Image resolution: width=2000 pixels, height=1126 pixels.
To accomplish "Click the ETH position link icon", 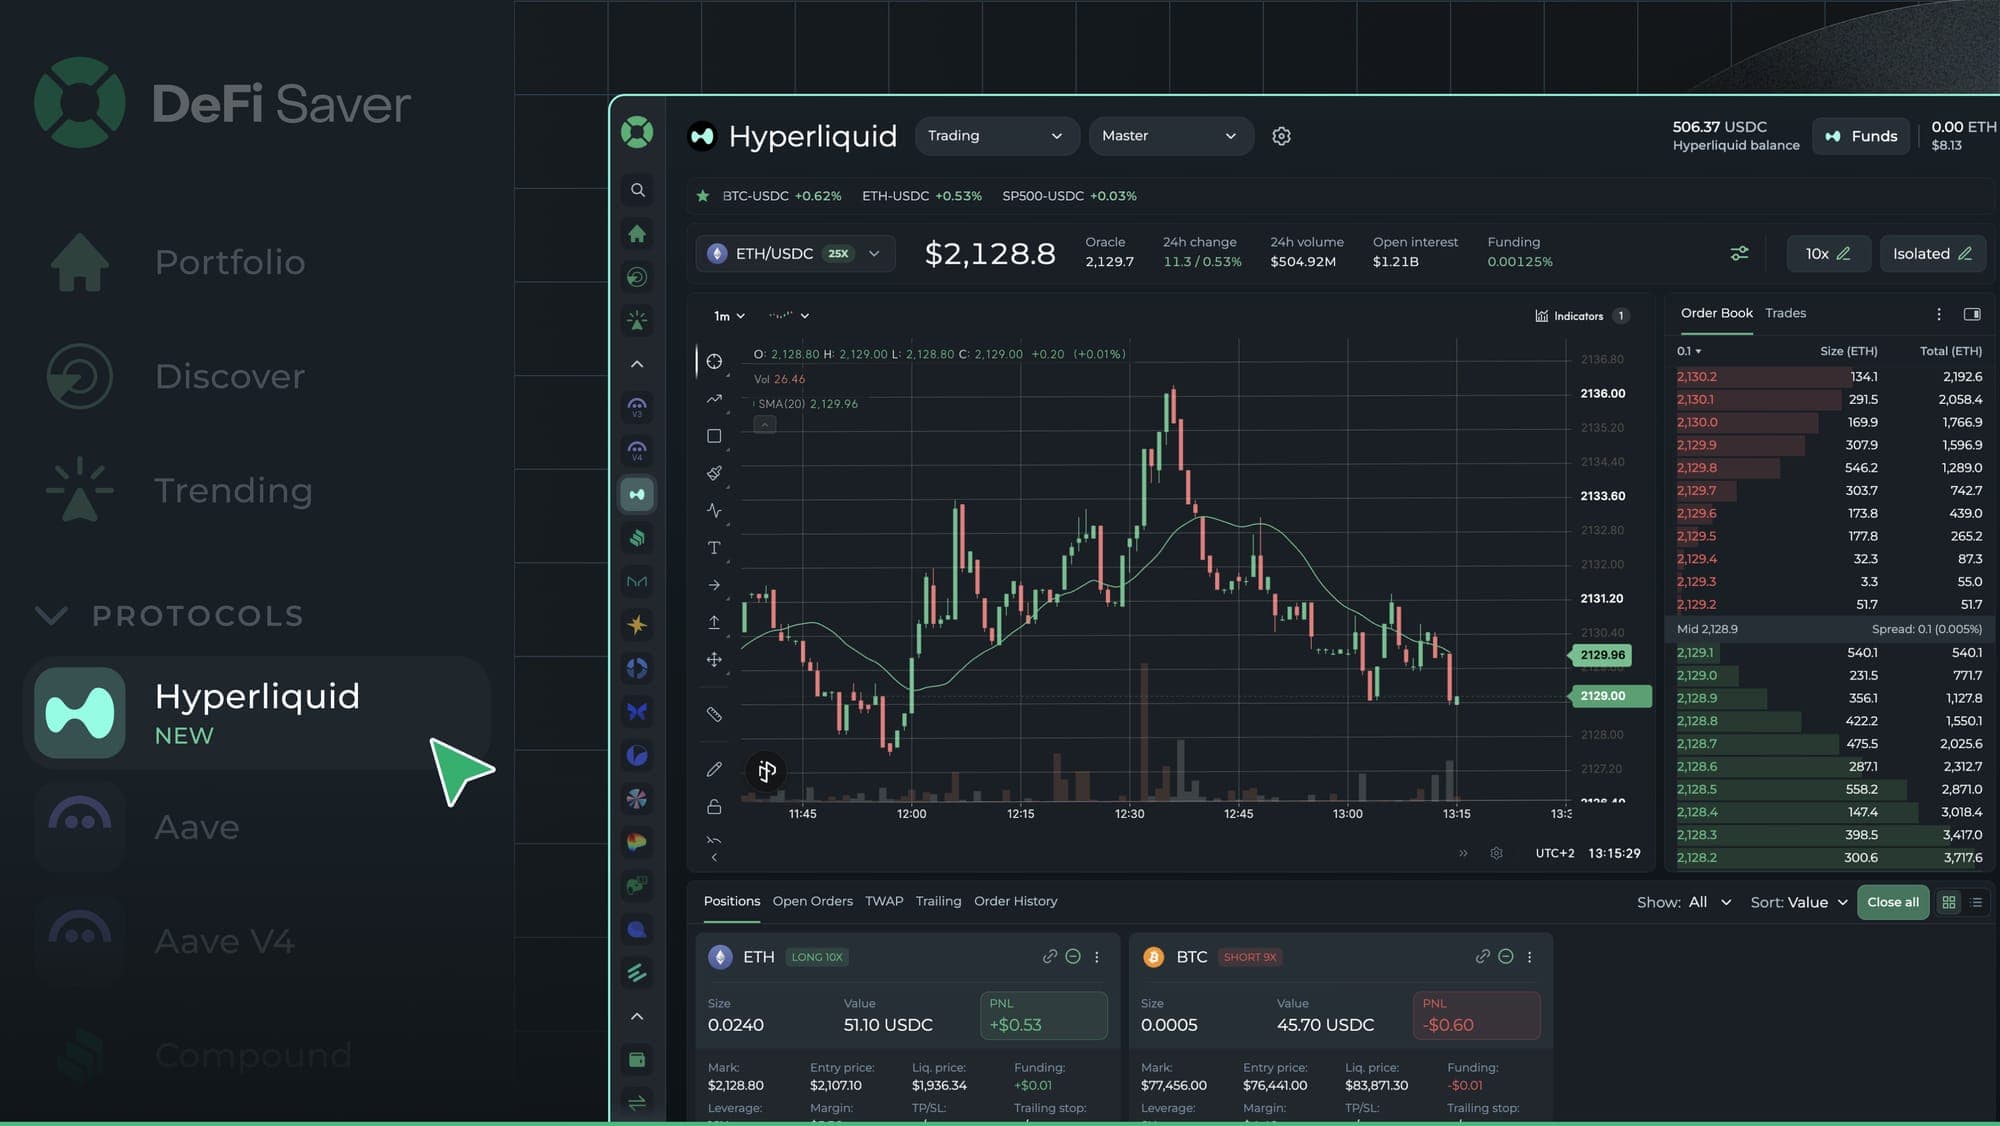I will tap(1050, 957).
